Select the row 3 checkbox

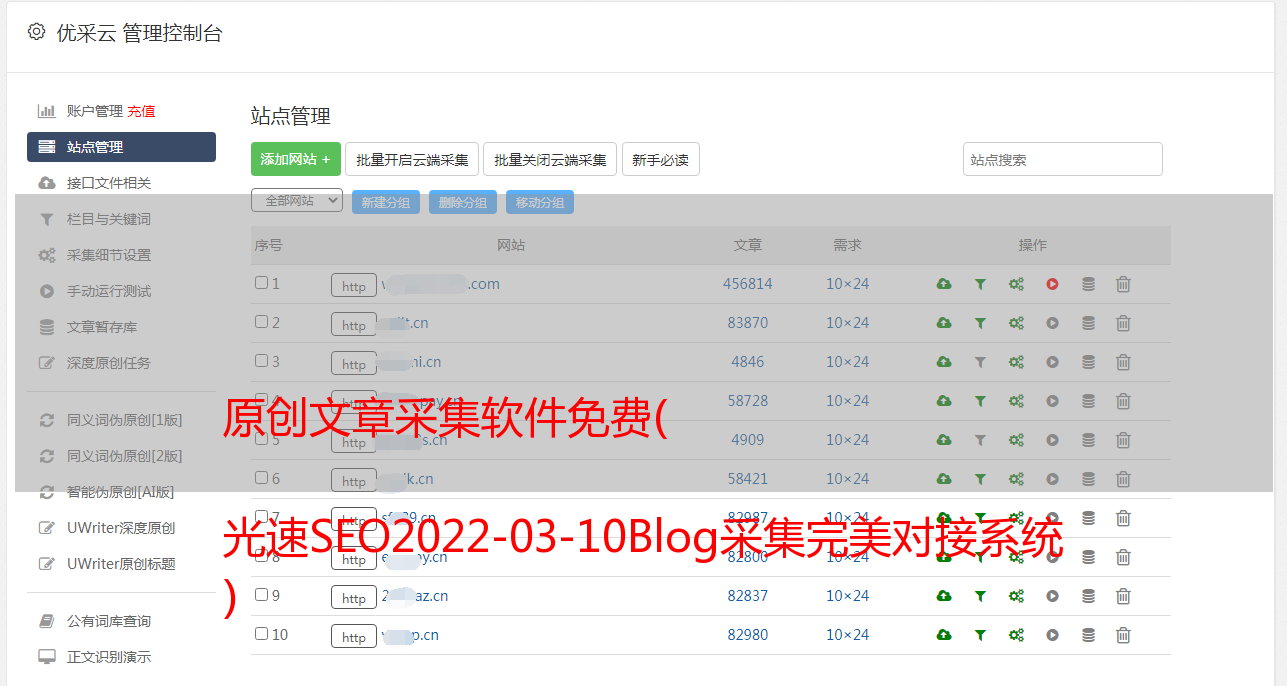pyautogui.click(x=261, y=361)
